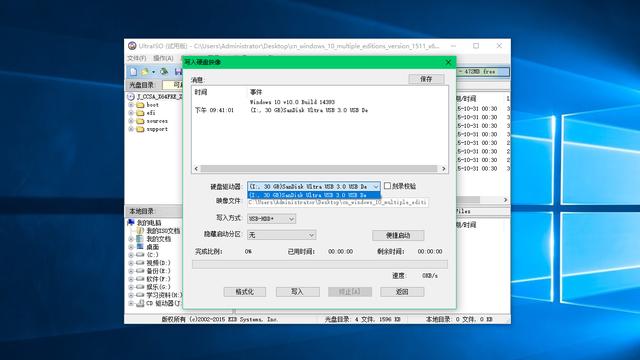Screen dimensions: 640x360
Task: Open the 操作(A) menu
Action: (163, 58)
